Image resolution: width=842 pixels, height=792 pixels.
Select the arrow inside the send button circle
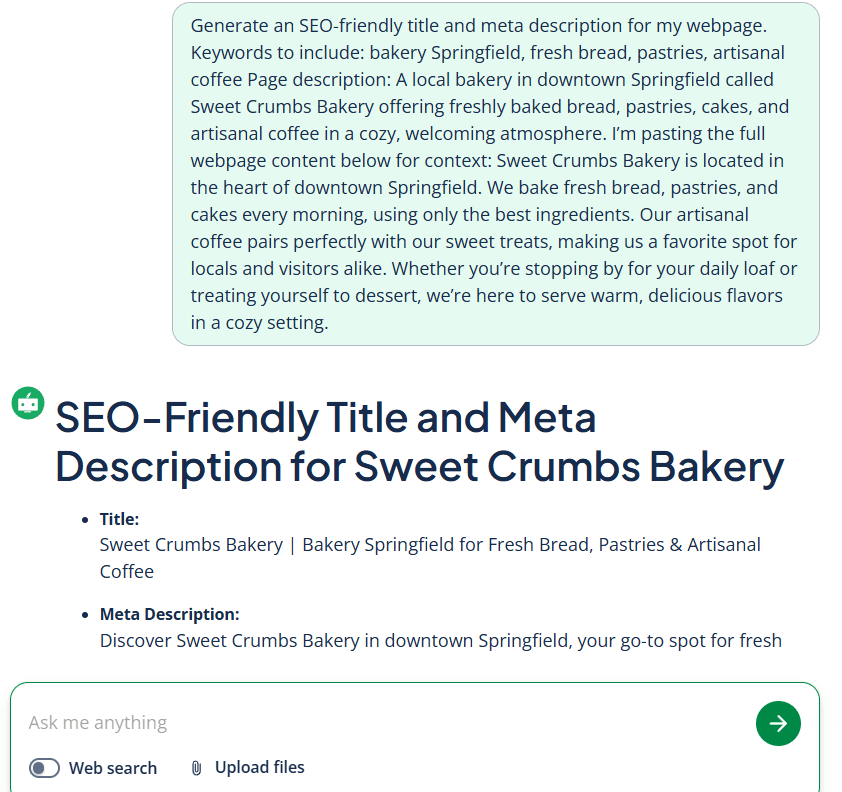pyautogui.click(x=778, y=723)
